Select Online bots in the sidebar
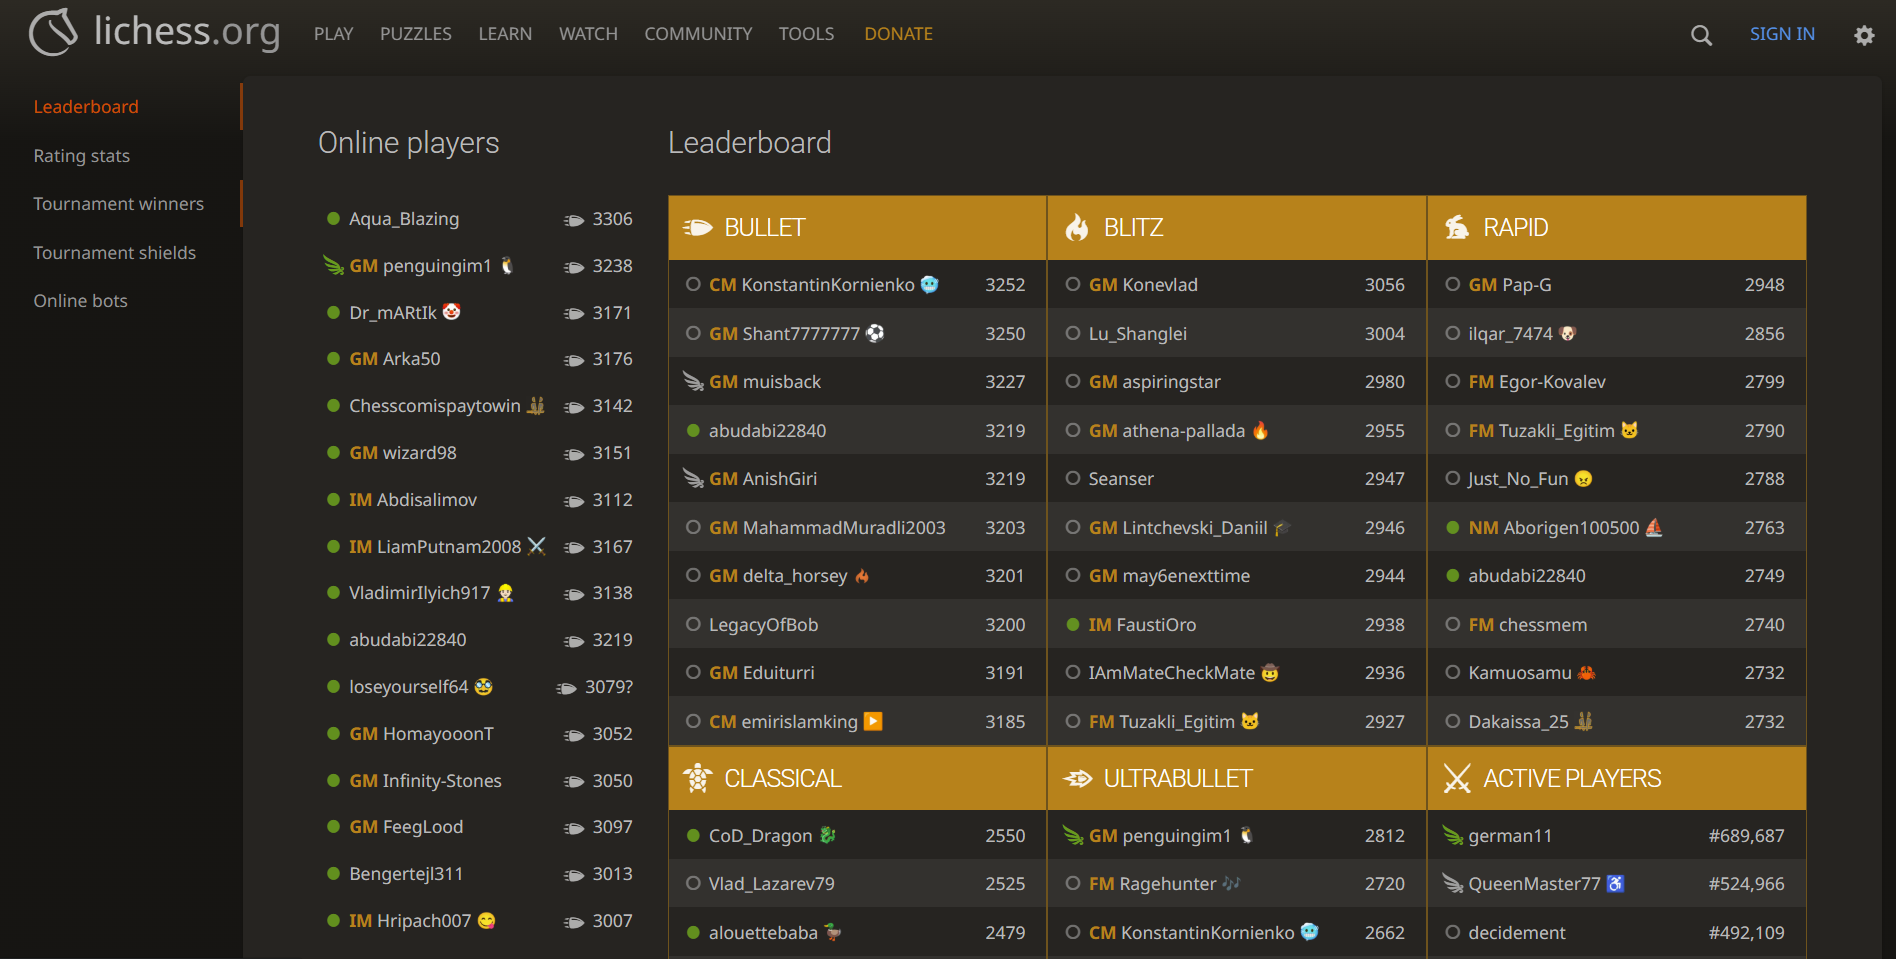The height and width of the screenshot is (959, 1896). [x=81, y=301]
